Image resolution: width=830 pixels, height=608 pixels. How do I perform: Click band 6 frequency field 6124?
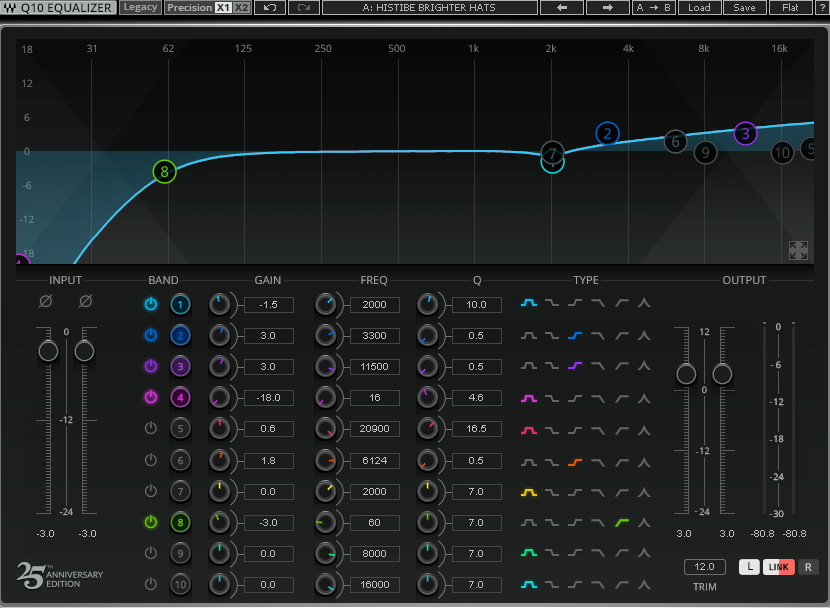click(x=374, y=460)
